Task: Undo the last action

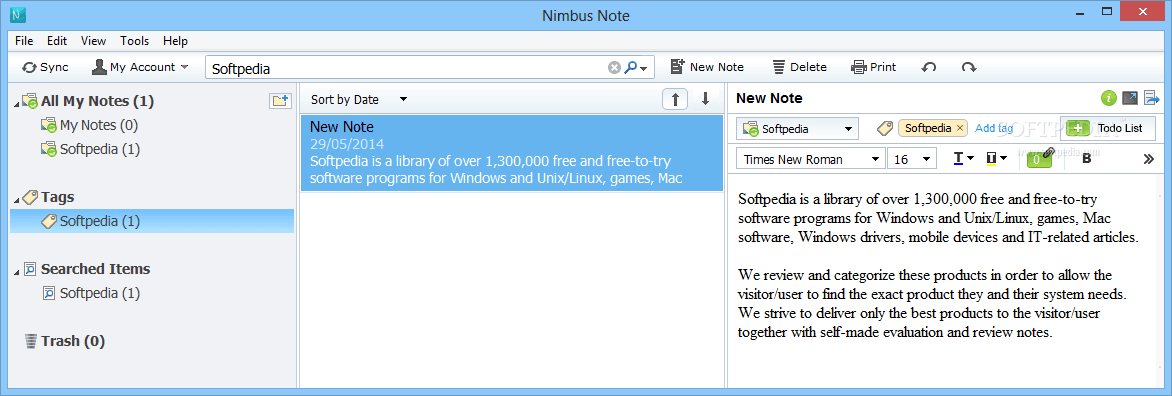Action: (929, 67)
